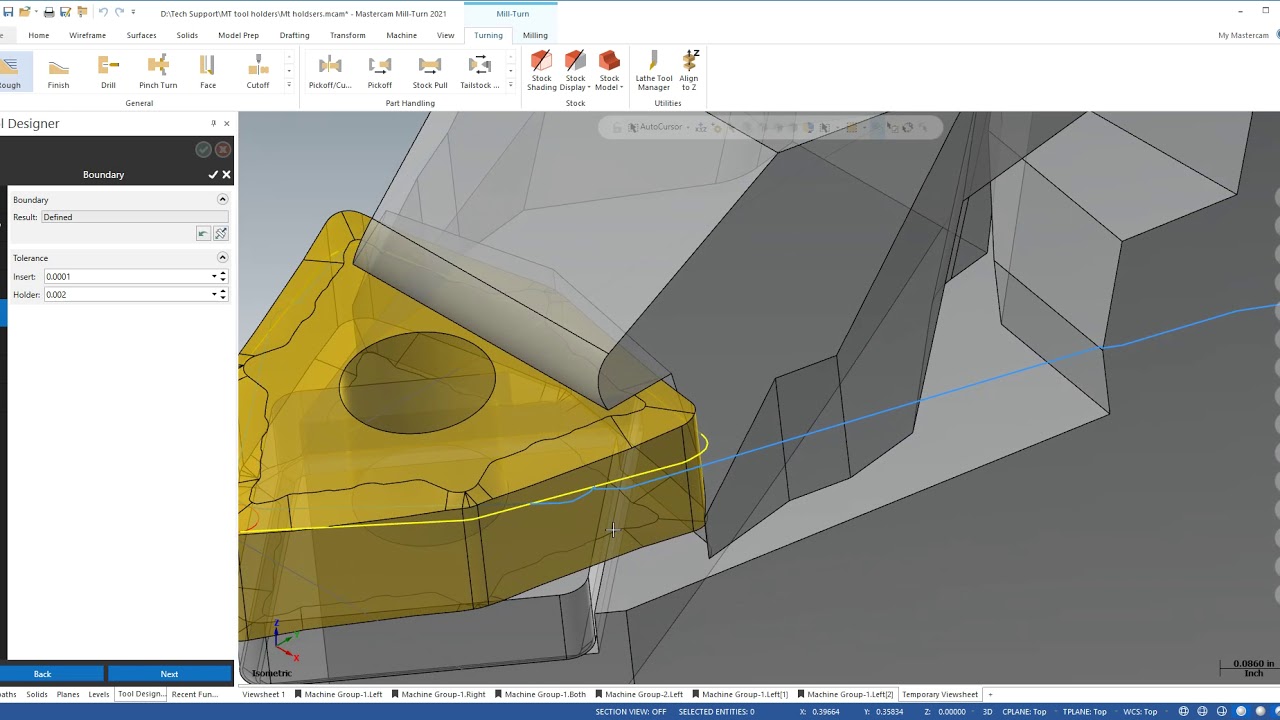Open the Insert tolerance dropdown
The width and height of the screenshot is (1280, 720).
[x=214, y=276]
